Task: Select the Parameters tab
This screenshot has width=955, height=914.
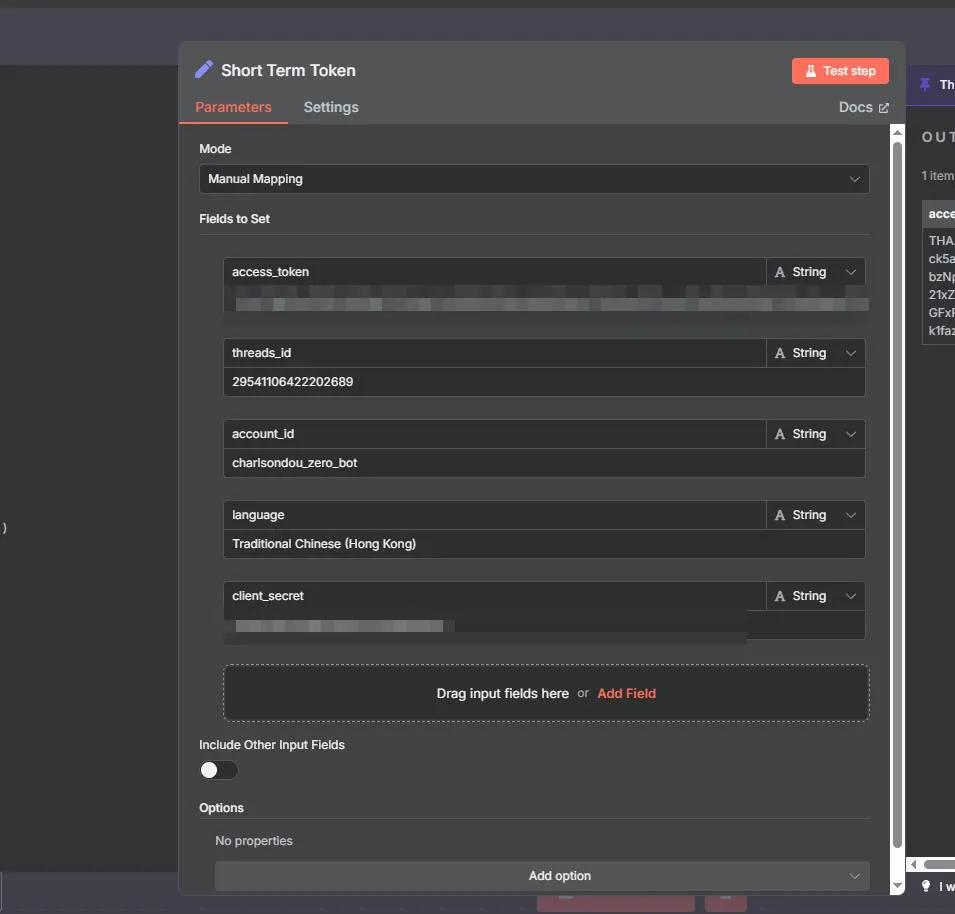Action: 233,107
